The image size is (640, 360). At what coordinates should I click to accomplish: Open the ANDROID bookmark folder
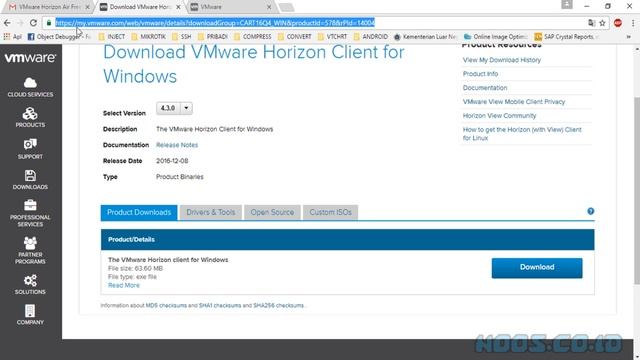[x=371, y=37]
